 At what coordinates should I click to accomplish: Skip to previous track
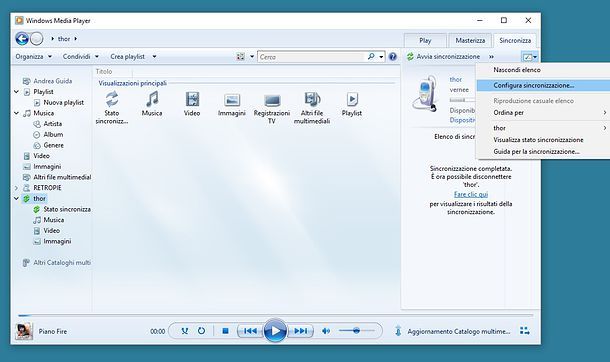tap(250, 331)
